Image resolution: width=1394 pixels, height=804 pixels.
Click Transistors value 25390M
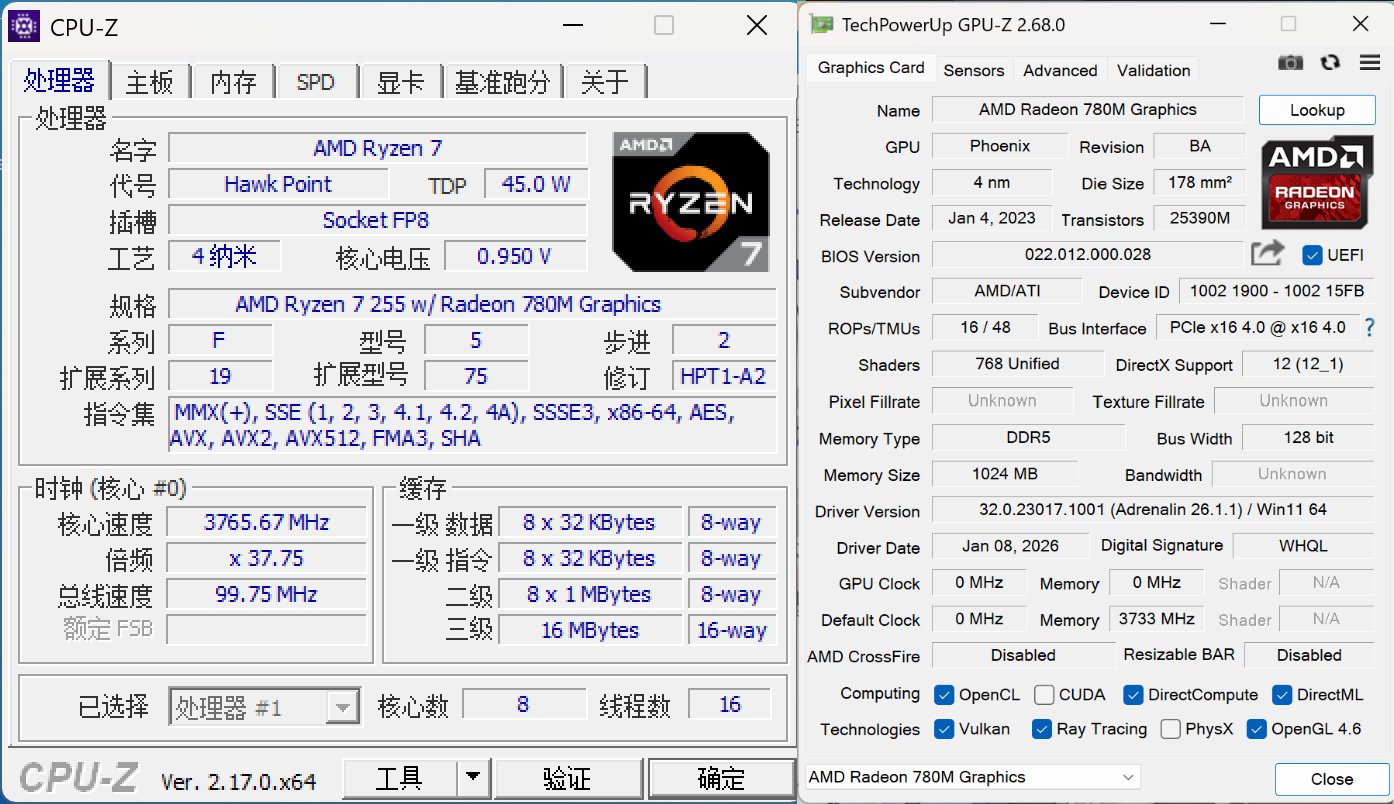(1200, 218)
